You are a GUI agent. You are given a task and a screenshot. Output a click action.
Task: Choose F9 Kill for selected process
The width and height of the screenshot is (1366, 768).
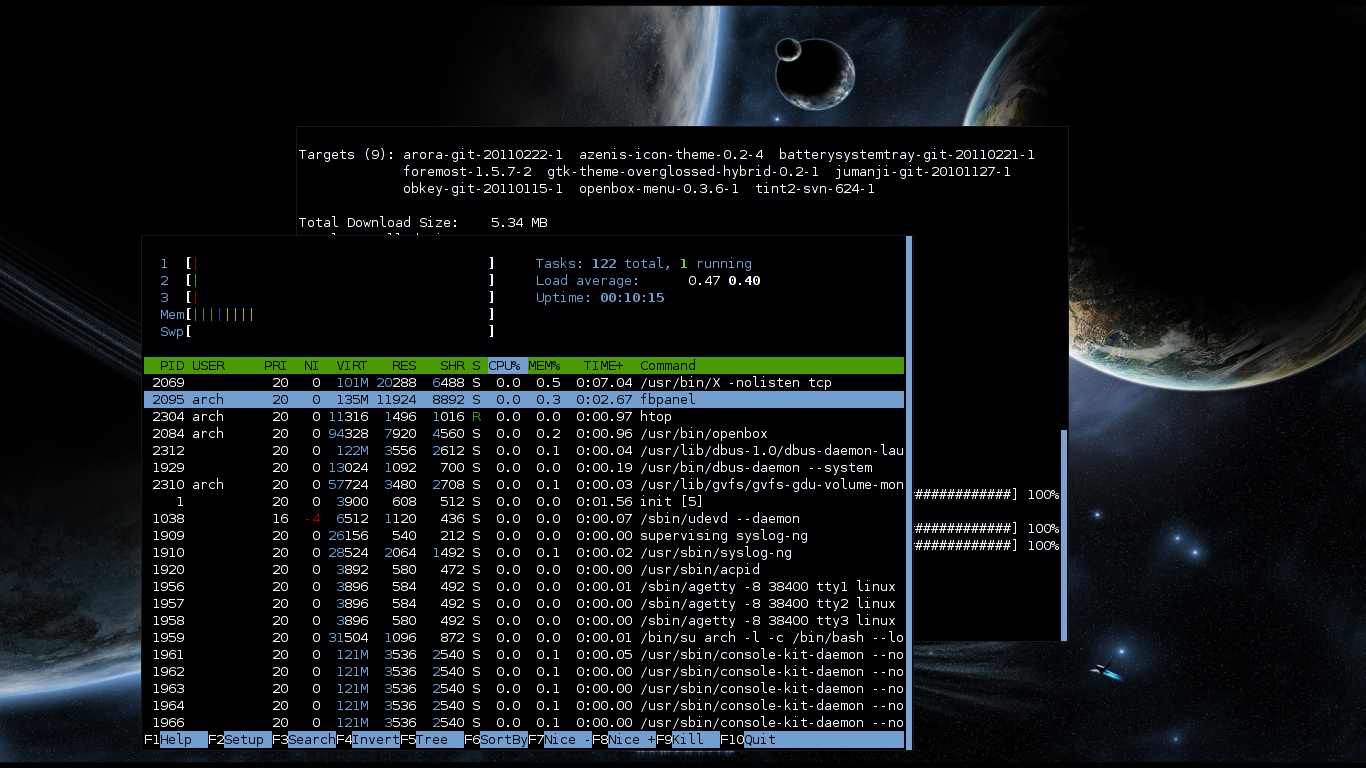click(x=688, y=740)
